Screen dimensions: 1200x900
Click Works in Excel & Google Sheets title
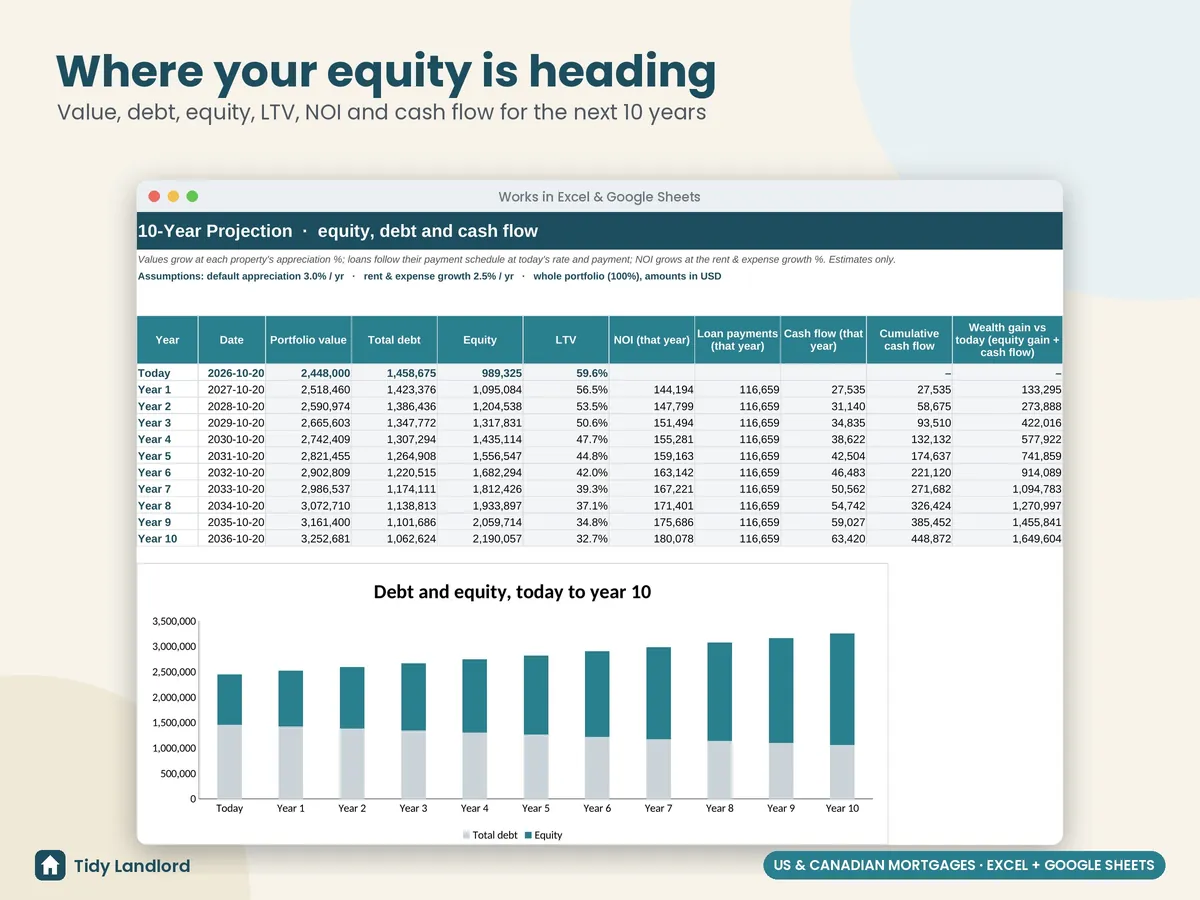tap(600, 197)
